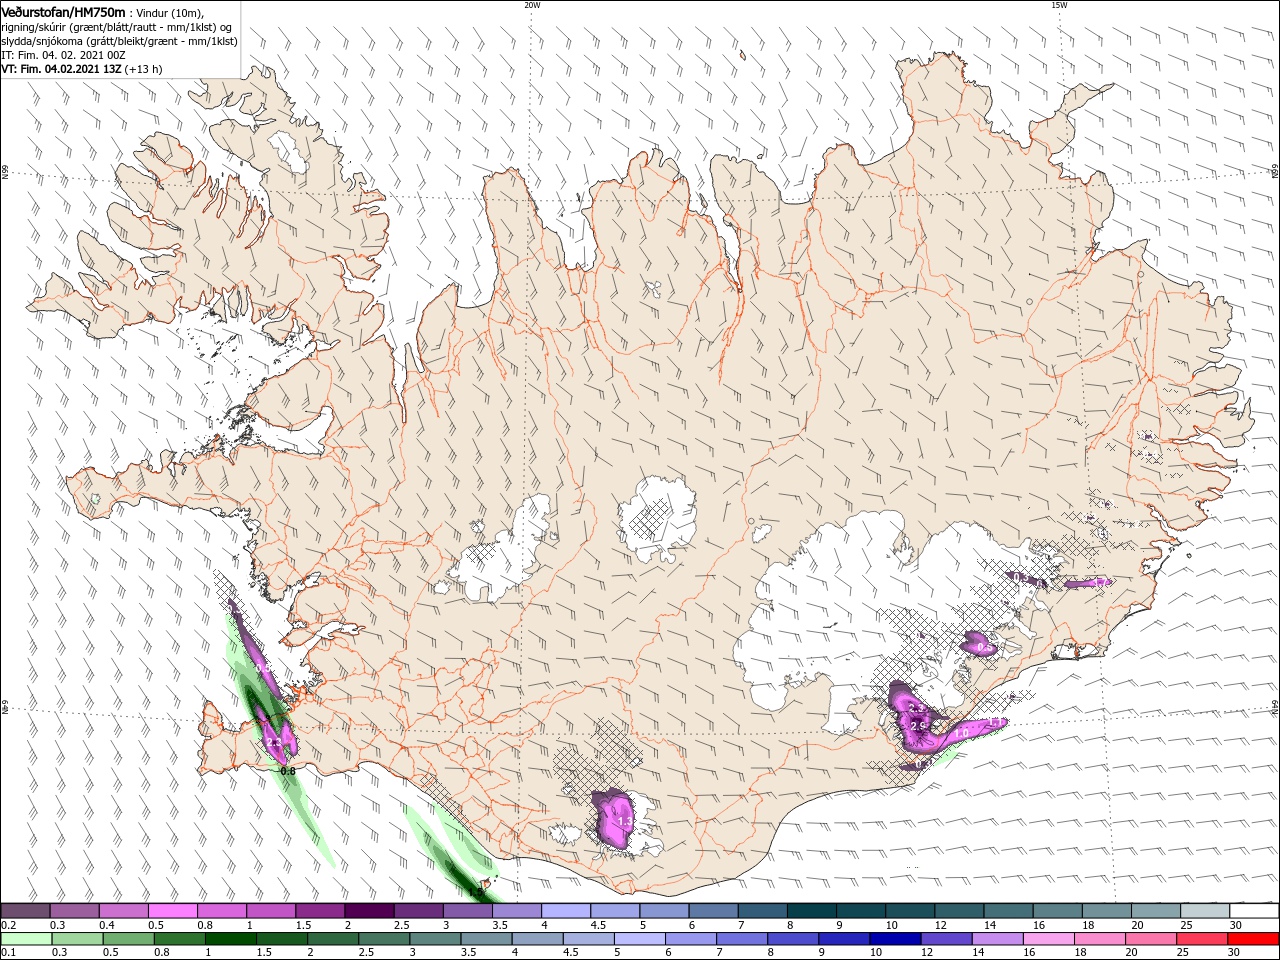Pick the upper legend swatch labeled 0.4
Image resolution: width=1280 pixels, height=960 pixels.
click(x=123, y=911)
